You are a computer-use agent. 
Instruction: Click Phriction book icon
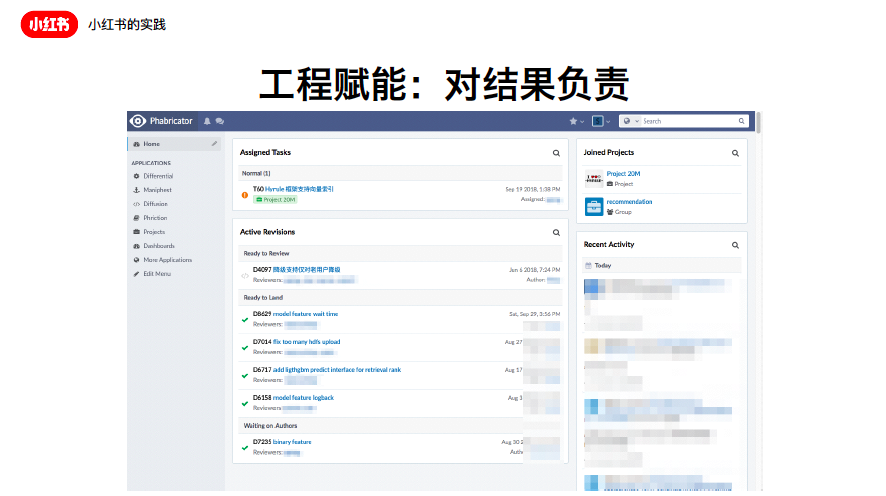coord(136,218)
